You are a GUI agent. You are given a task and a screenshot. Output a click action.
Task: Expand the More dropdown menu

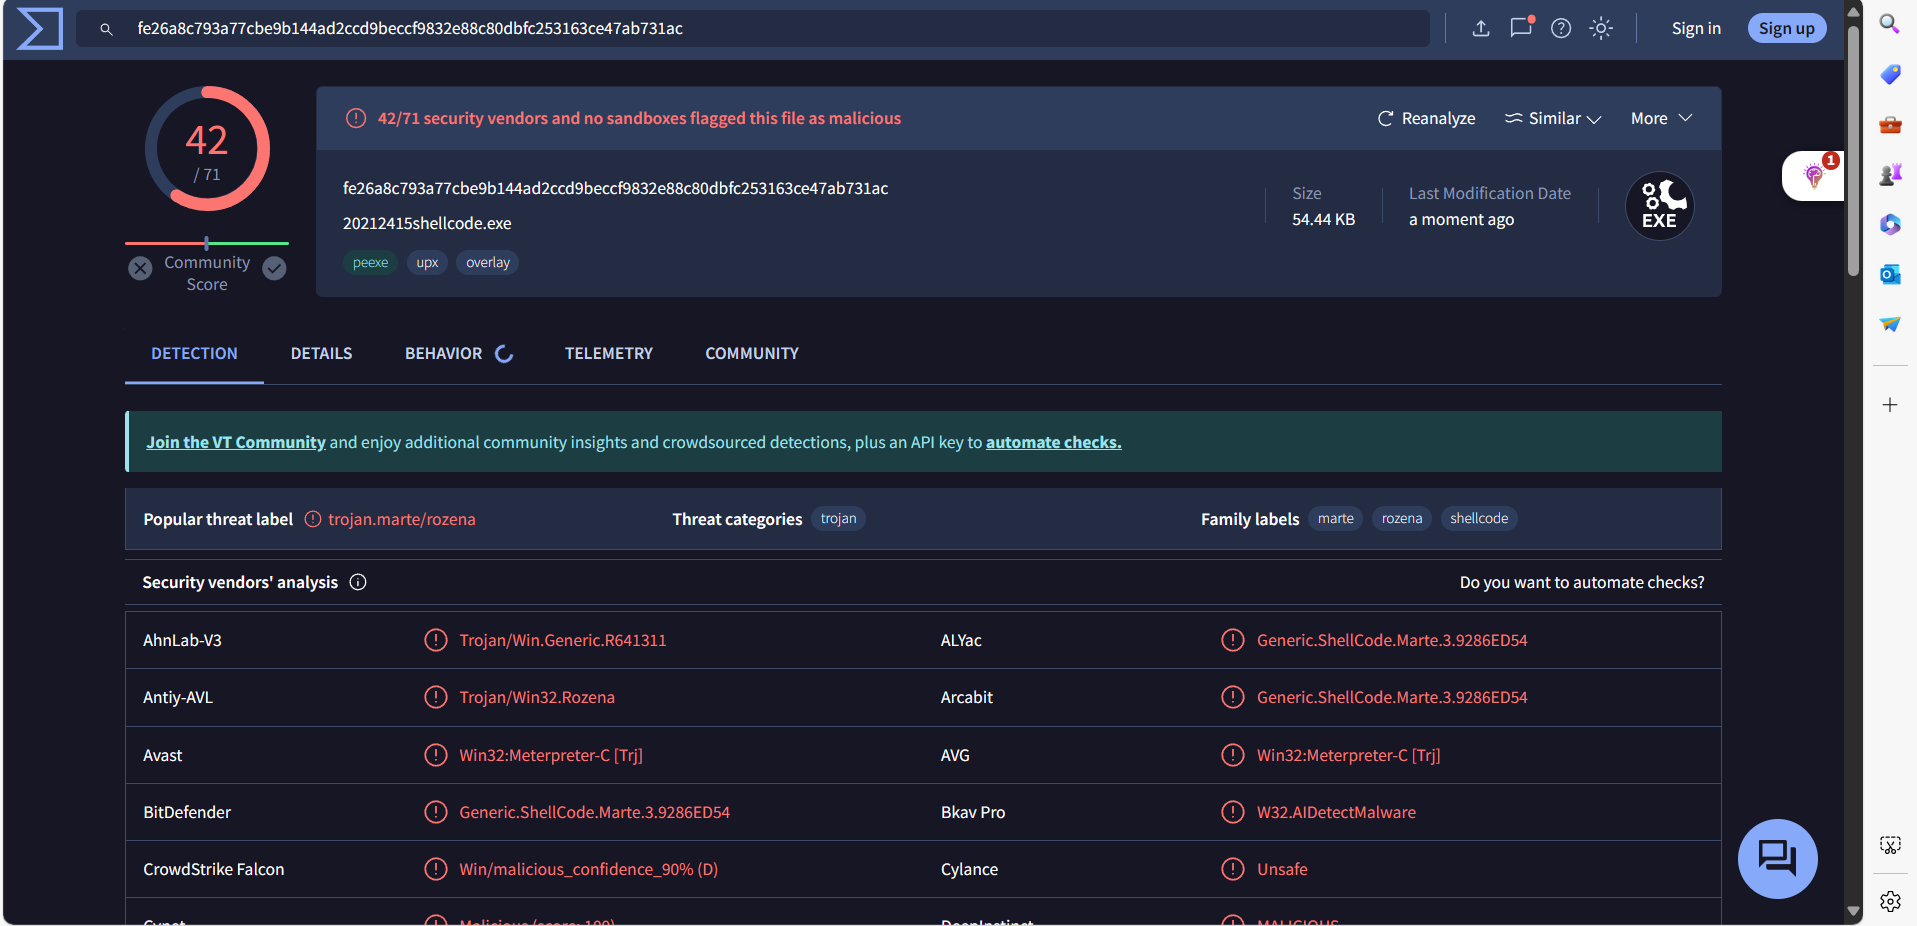coord(1661,118)
